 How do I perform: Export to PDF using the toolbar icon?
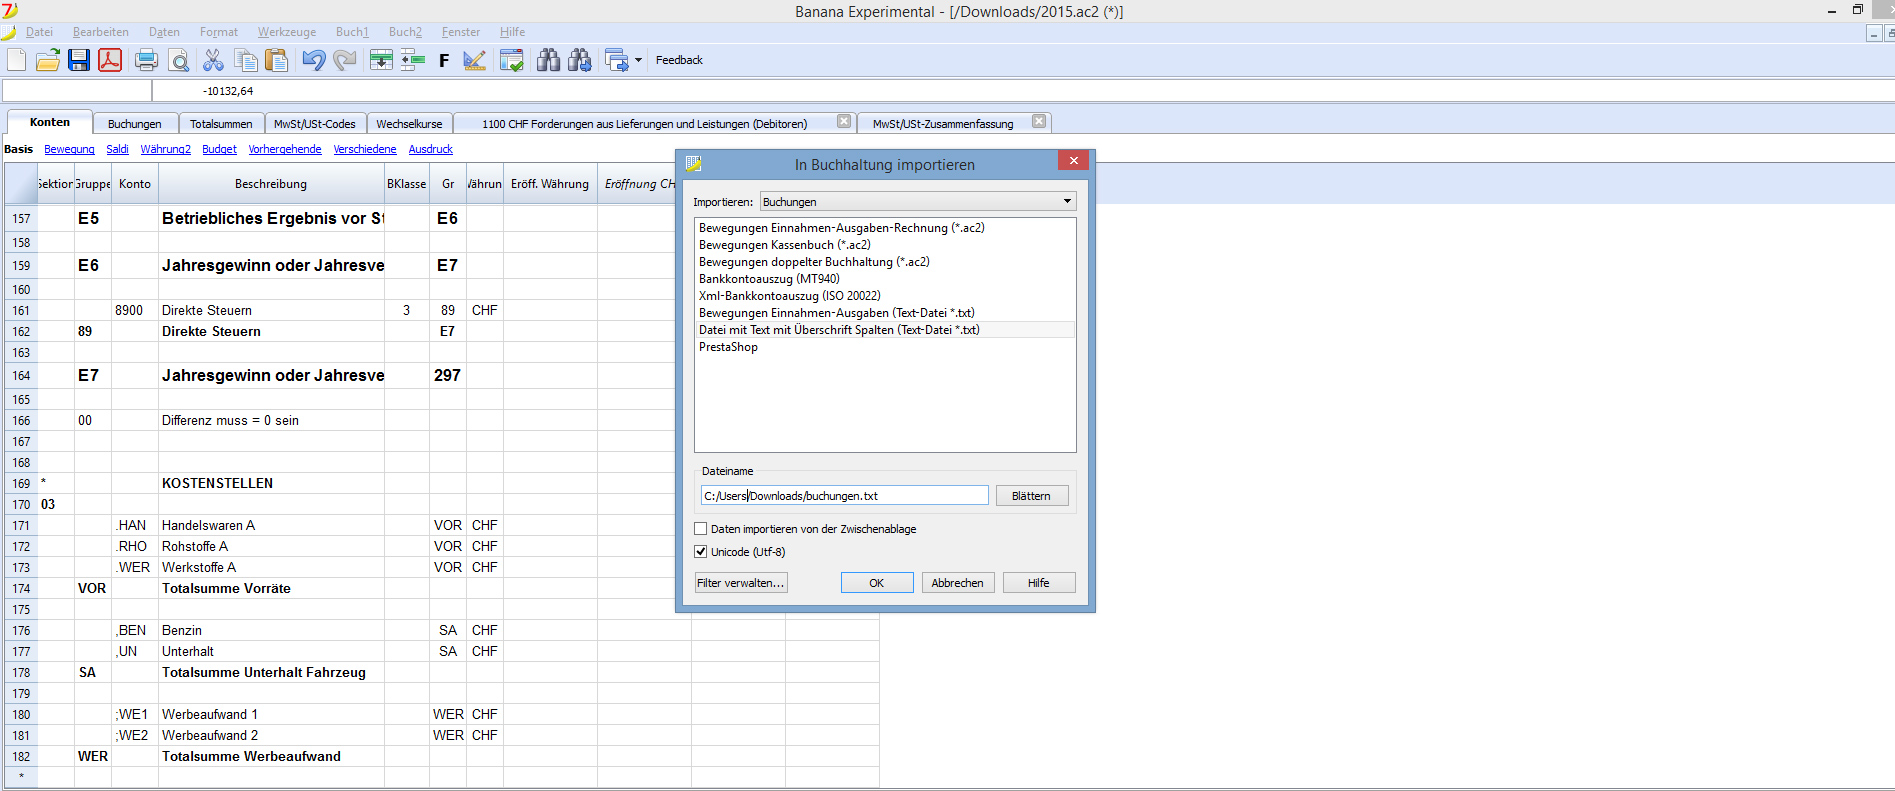[110, 61]
